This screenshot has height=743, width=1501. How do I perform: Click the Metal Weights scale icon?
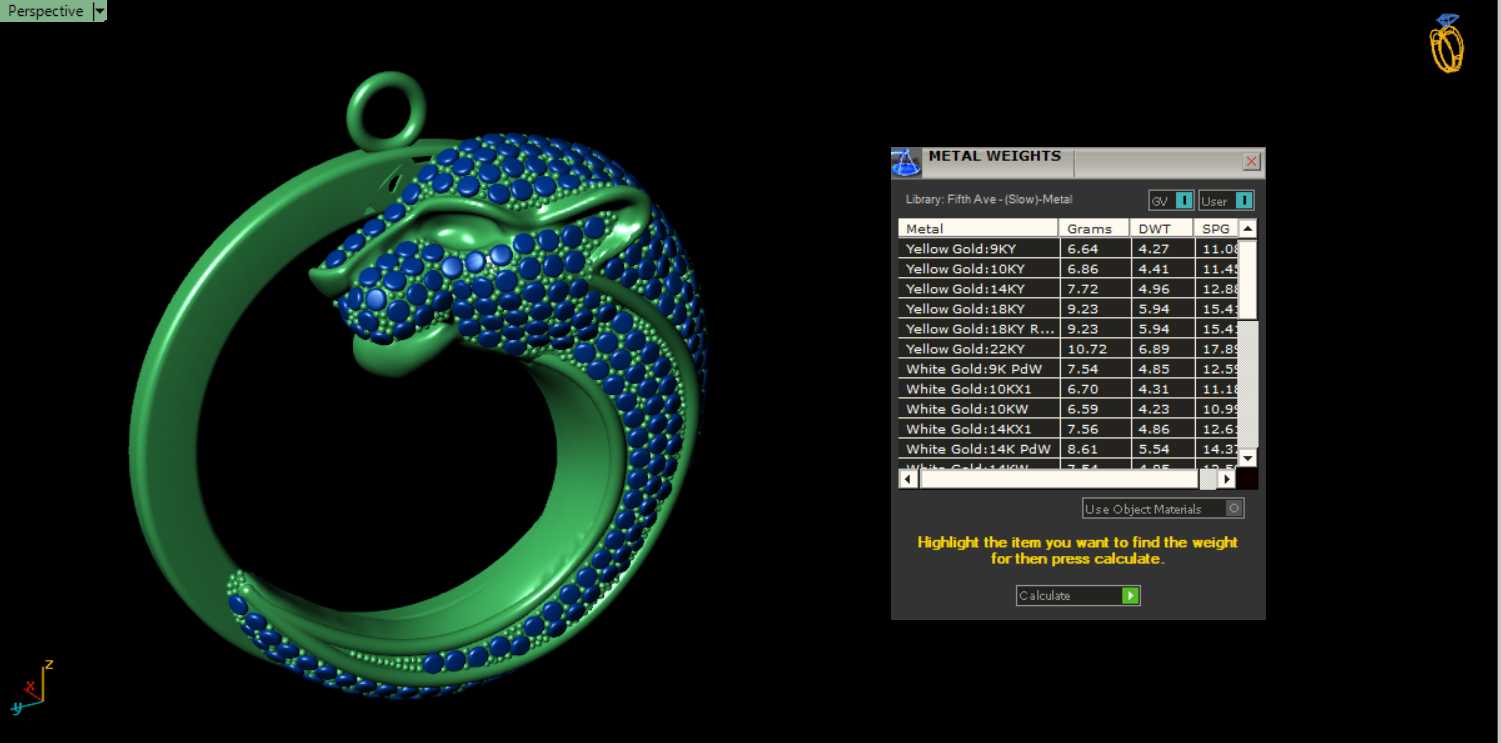[x=905, y=163]
